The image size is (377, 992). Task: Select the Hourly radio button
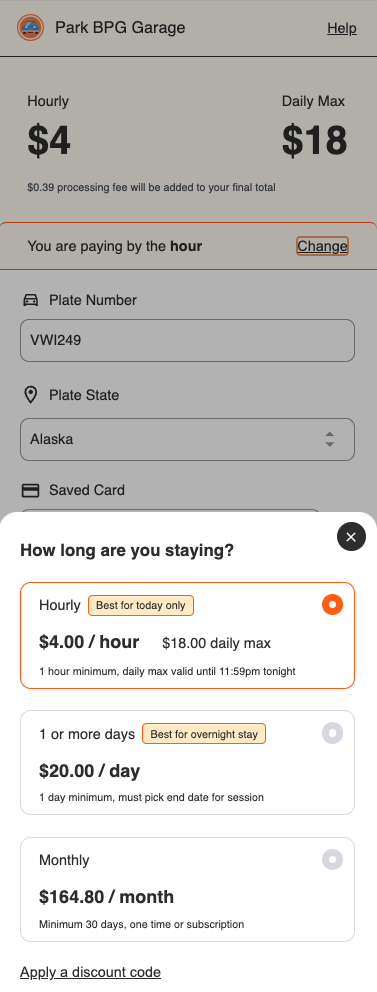pyautogui.click(x=333, y=604)
